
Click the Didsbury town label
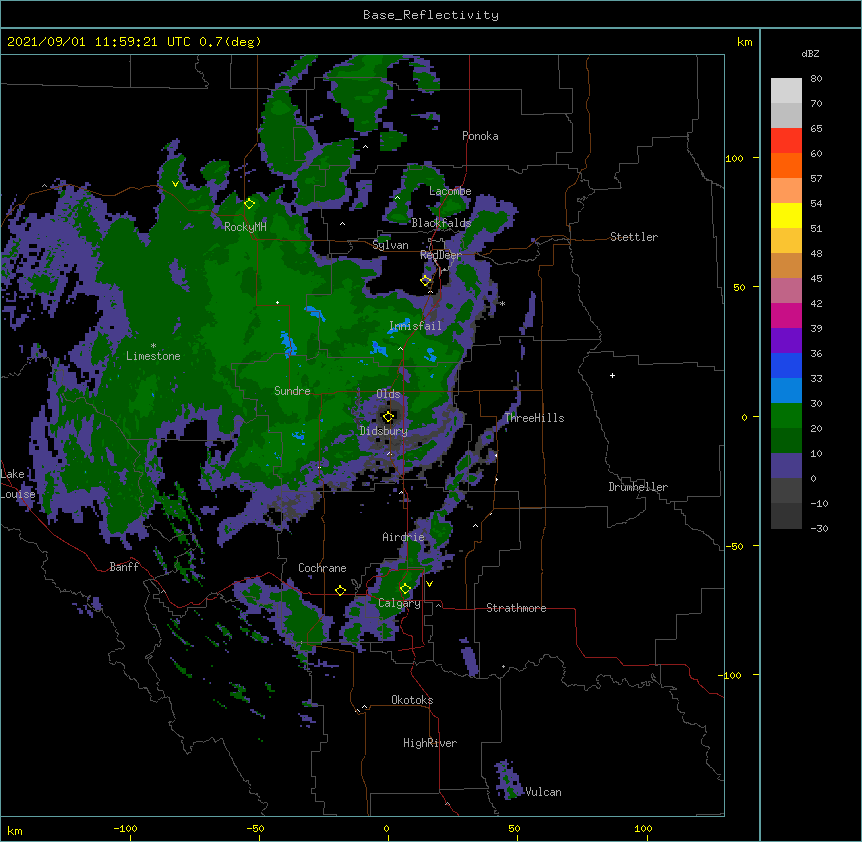click(x=384, y=431)
